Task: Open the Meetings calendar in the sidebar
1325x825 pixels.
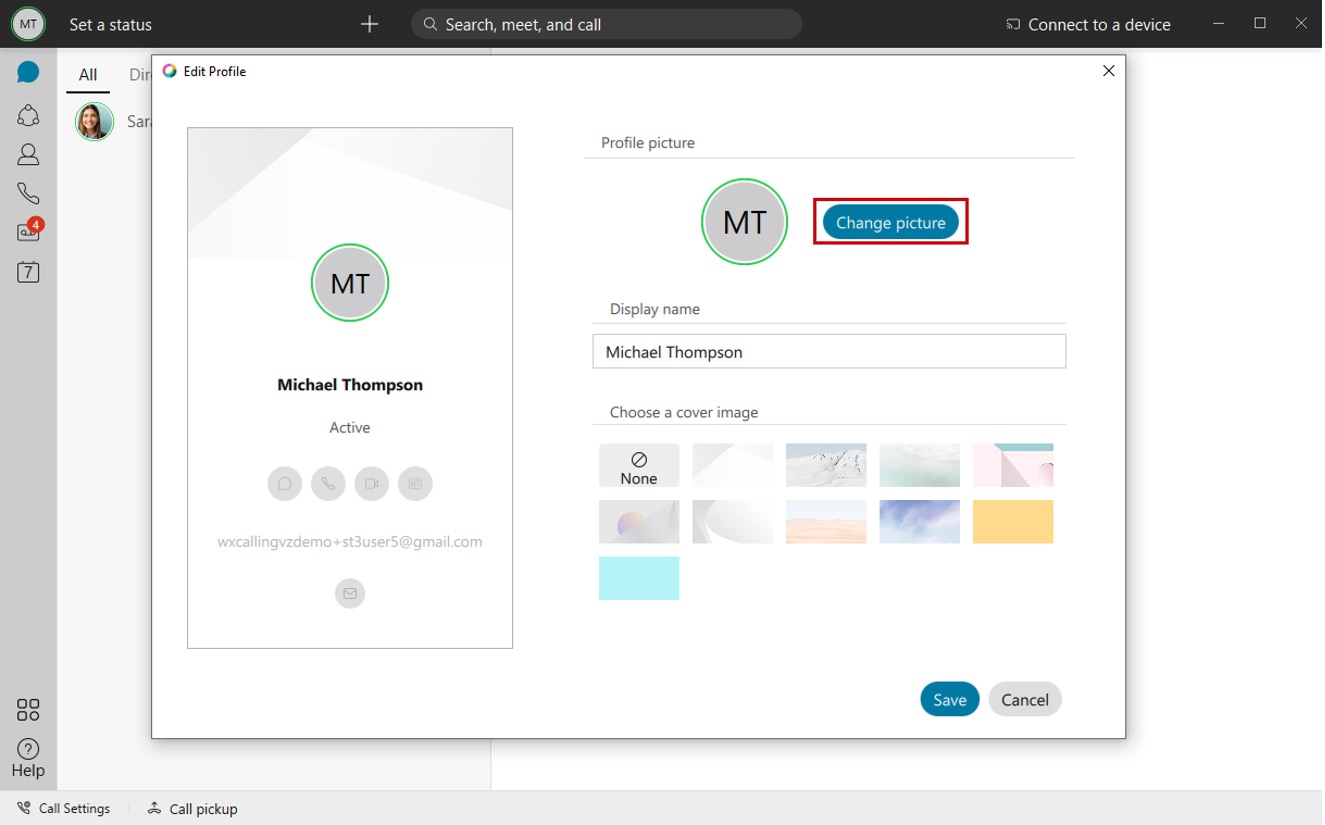Action: click(x=28, y=271)
